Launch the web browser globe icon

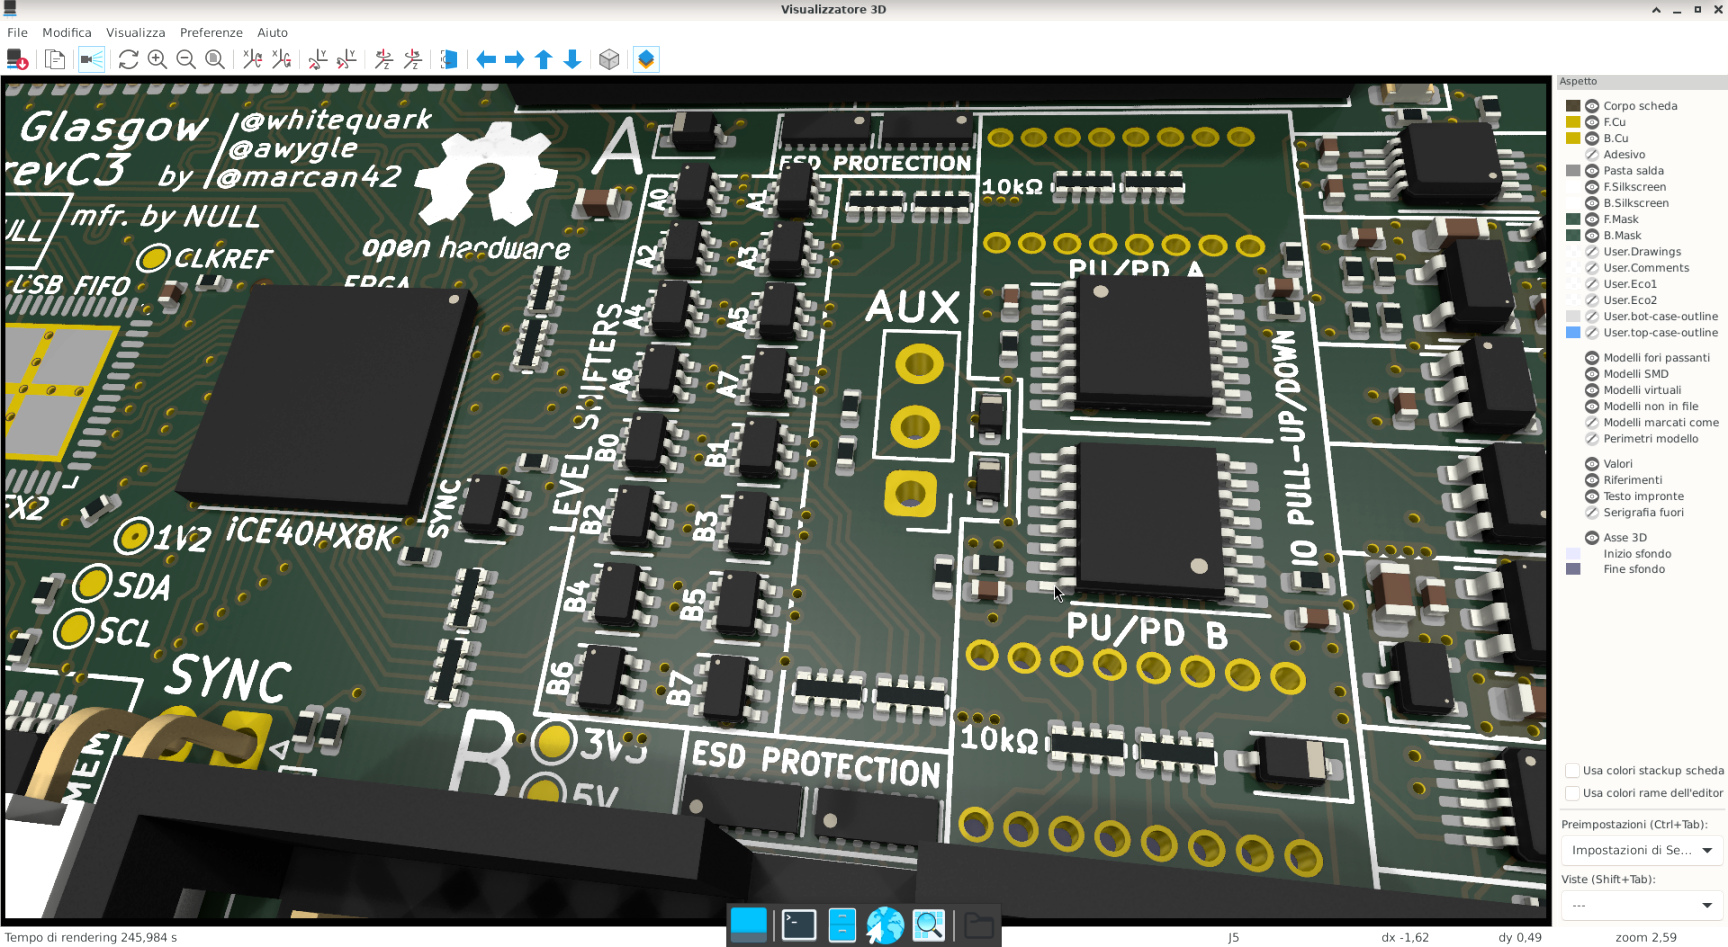885,925
